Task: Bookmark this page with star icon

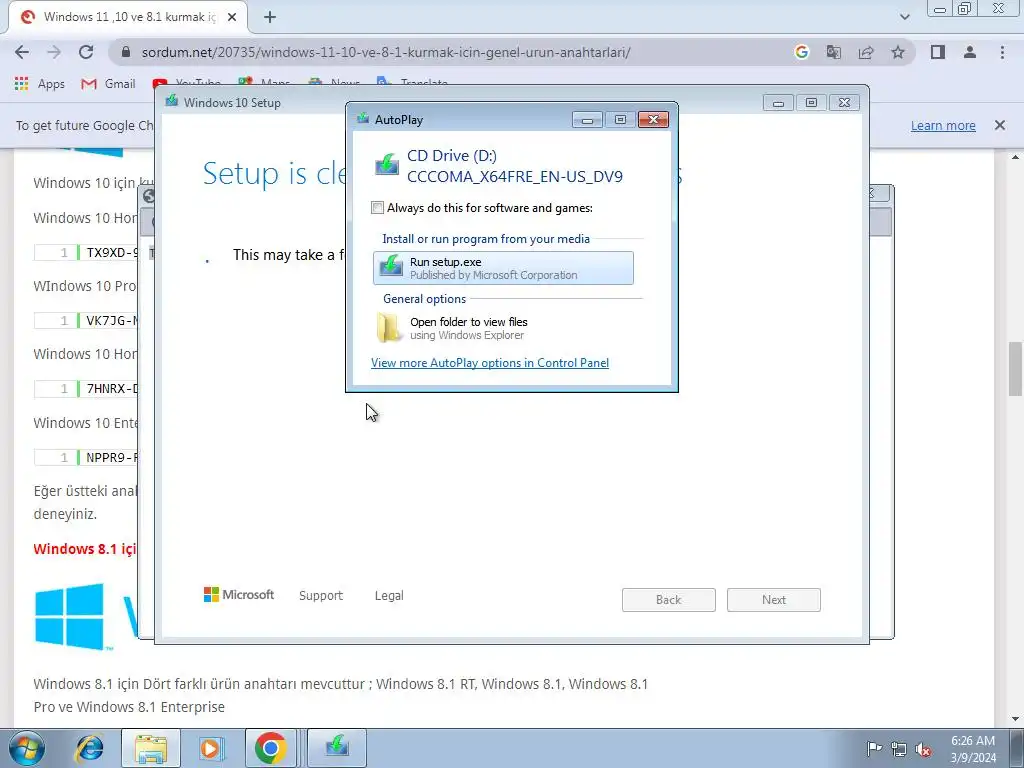Action: [898, 52]
